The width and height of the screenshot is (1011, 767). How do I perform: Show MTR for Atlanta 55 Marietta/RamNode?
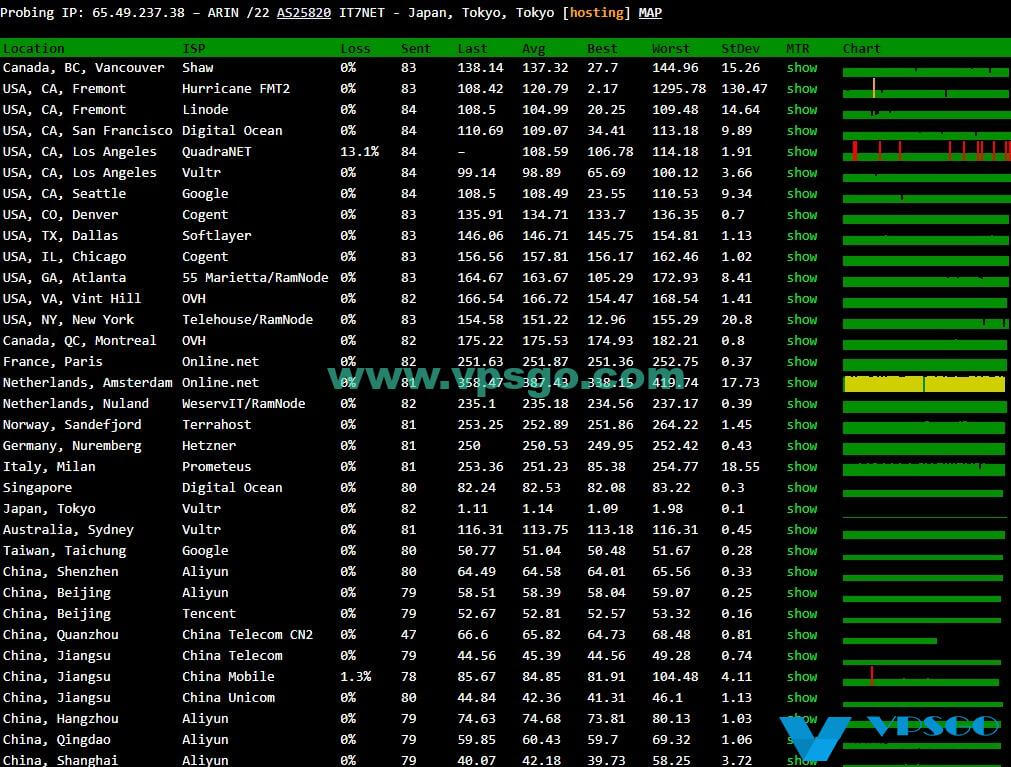(x=802, y=278)
